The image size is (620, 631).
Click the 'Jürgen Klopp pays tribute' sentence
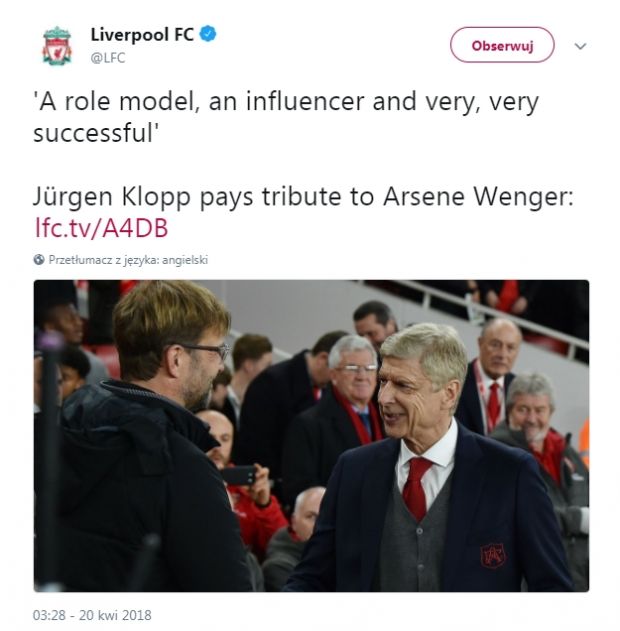(x=303, y=197)
